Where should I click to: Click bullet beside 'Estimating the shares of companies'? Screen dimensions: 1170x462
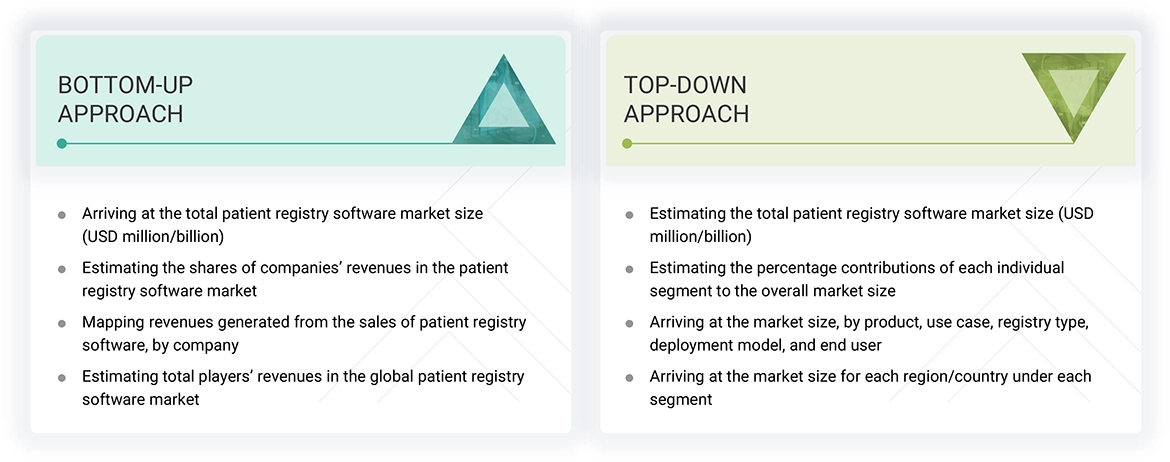(x=62, y=269)
